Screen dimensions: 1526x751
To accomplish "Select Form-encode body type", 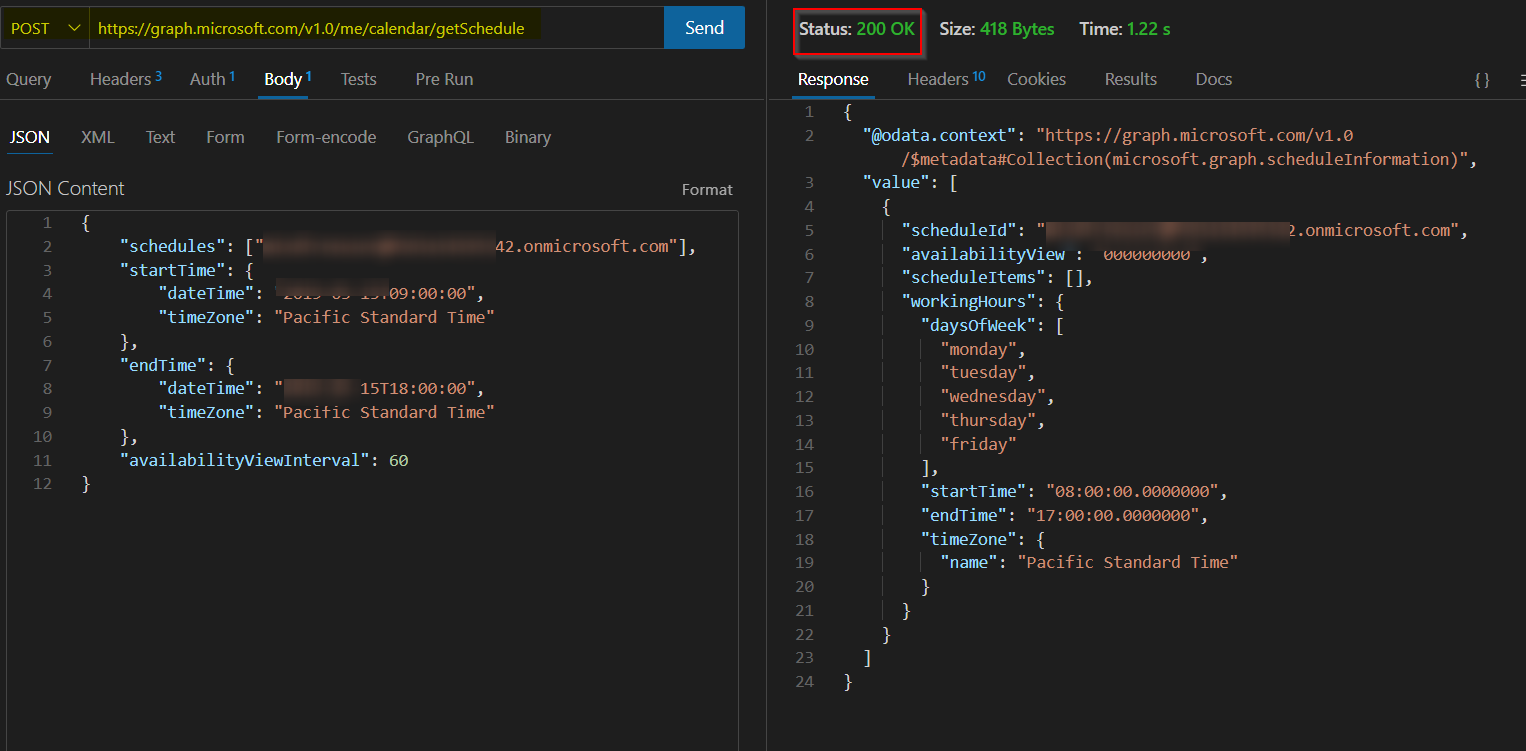I will point(326,137).
